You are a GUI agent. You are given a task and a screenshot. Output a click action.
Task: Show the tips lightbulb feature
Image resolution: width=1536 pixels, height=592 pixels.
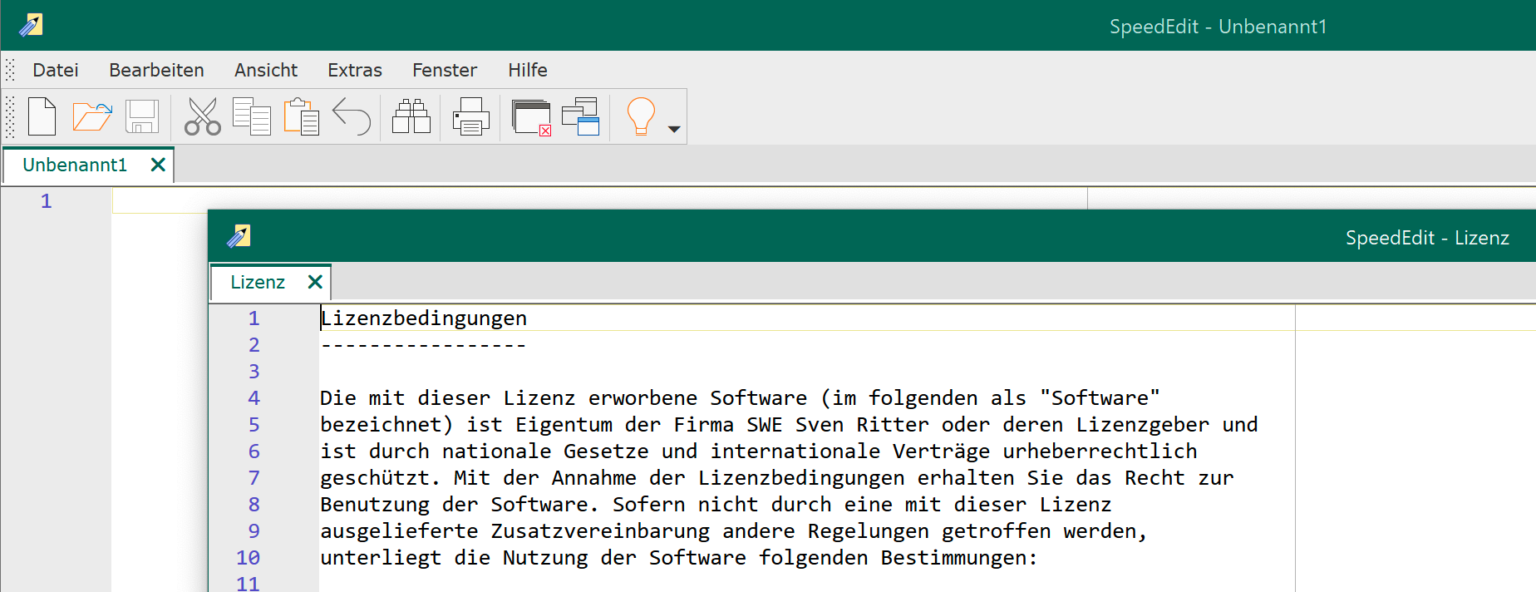[641, 116]
